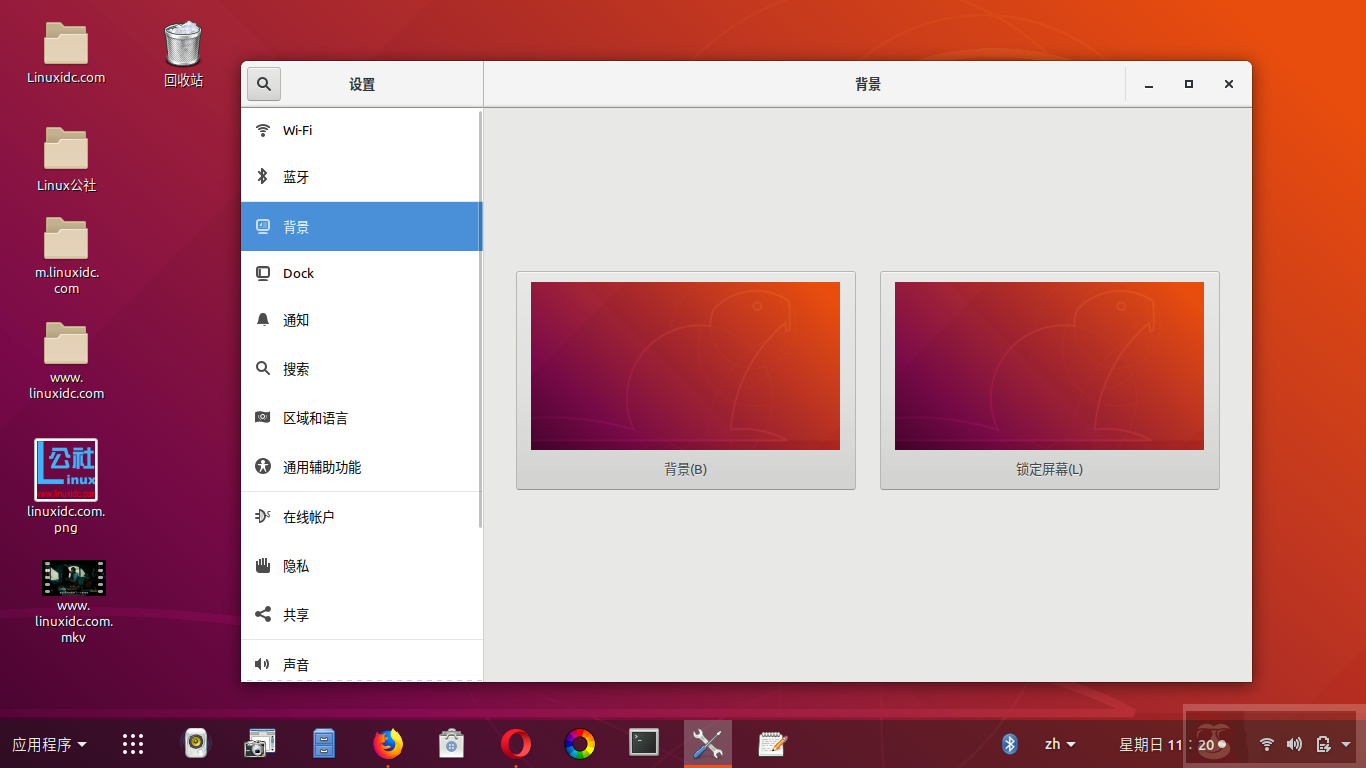
Task: Select the 背景(B) wallpaper thumbnail
Action: click(x=685, y=366)
